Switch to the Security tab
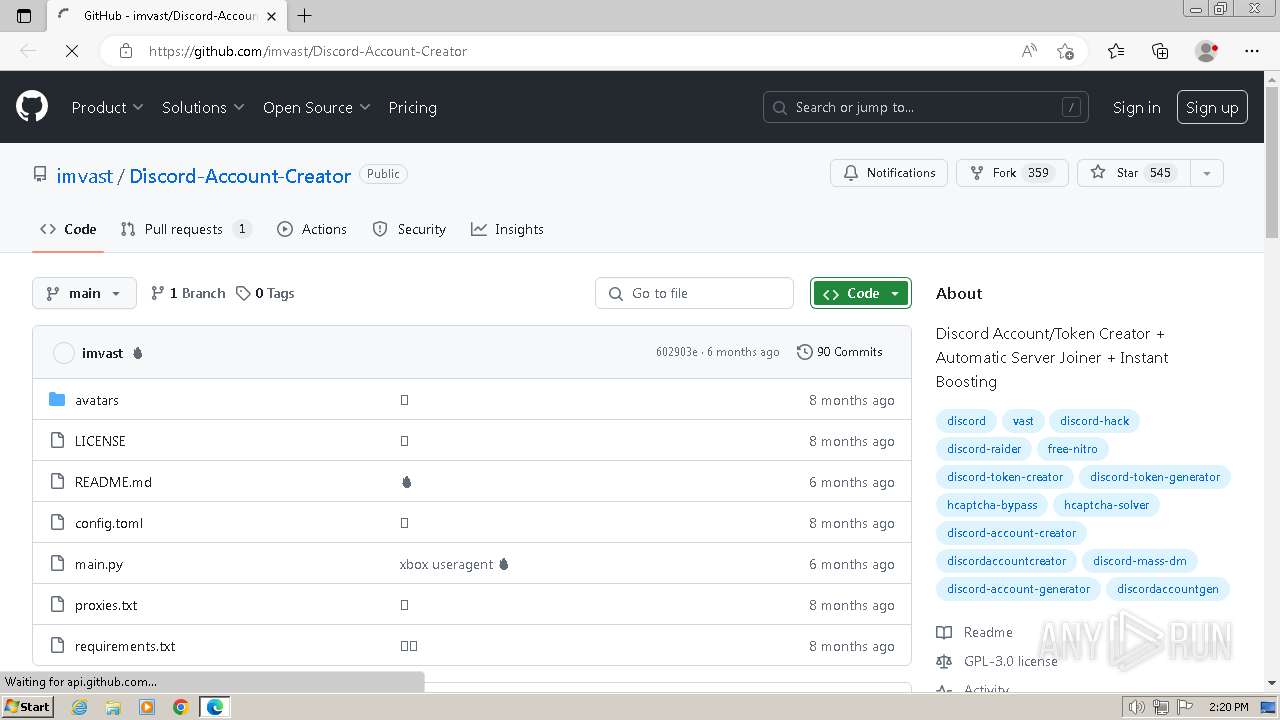1280x720 pixels. coord(409,229)
